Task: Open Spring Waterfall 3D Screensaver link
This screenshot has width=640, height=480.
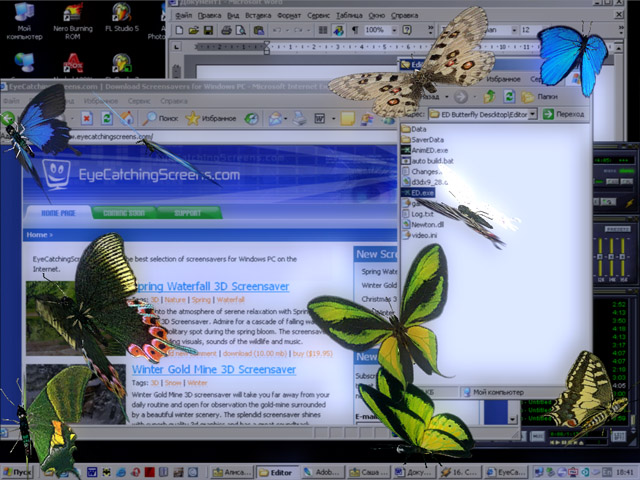Action: [212, 286]
